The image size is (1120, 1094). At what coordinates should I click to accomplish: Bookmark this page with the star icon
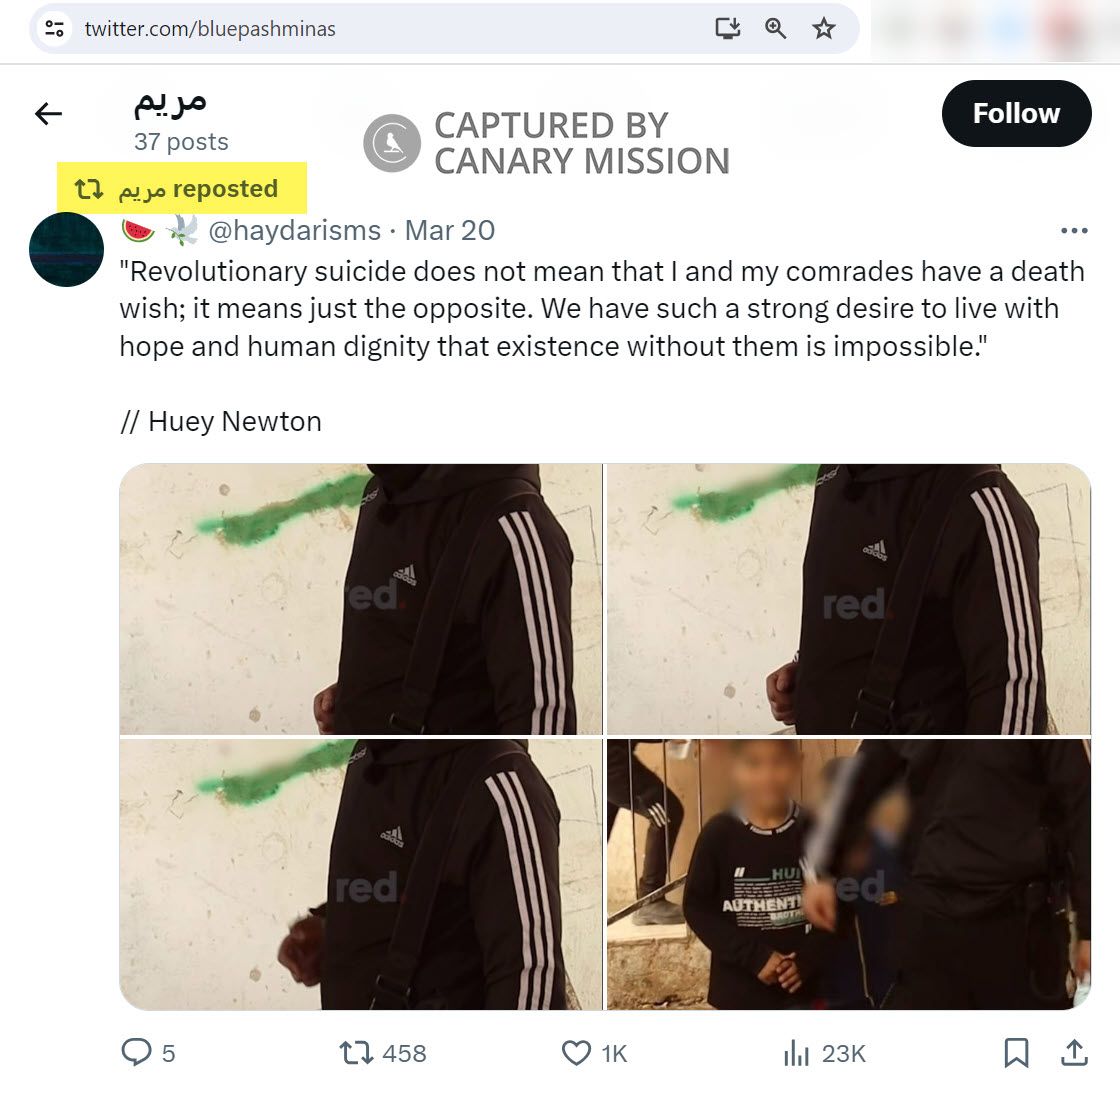coord(823,30)
